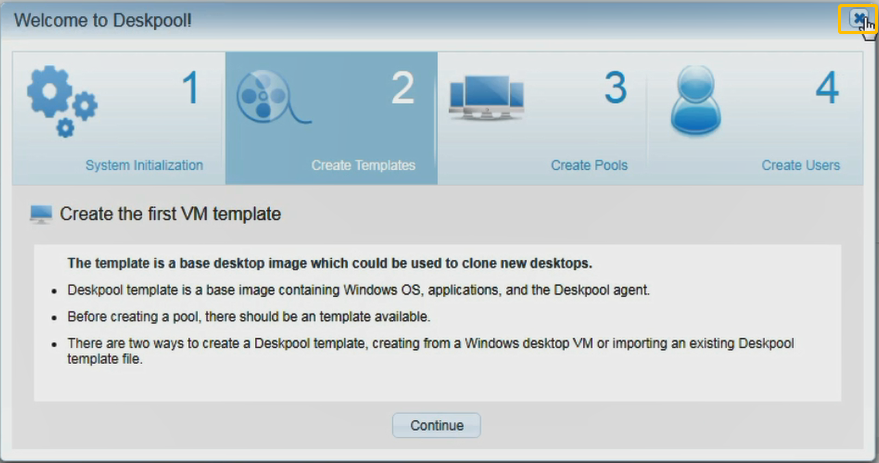Click the user avatar Create Users icon
879x463 pixels.
(696, 101)
